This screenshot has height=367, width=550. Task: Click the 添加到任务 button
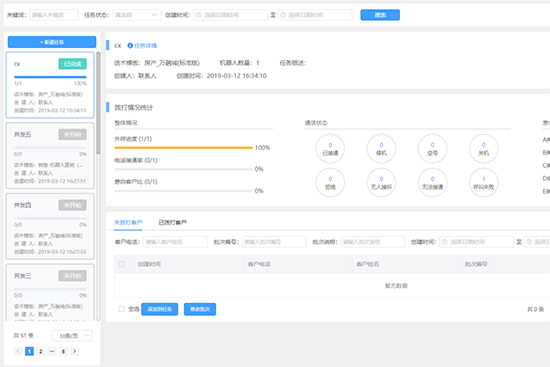coord(160,309)
